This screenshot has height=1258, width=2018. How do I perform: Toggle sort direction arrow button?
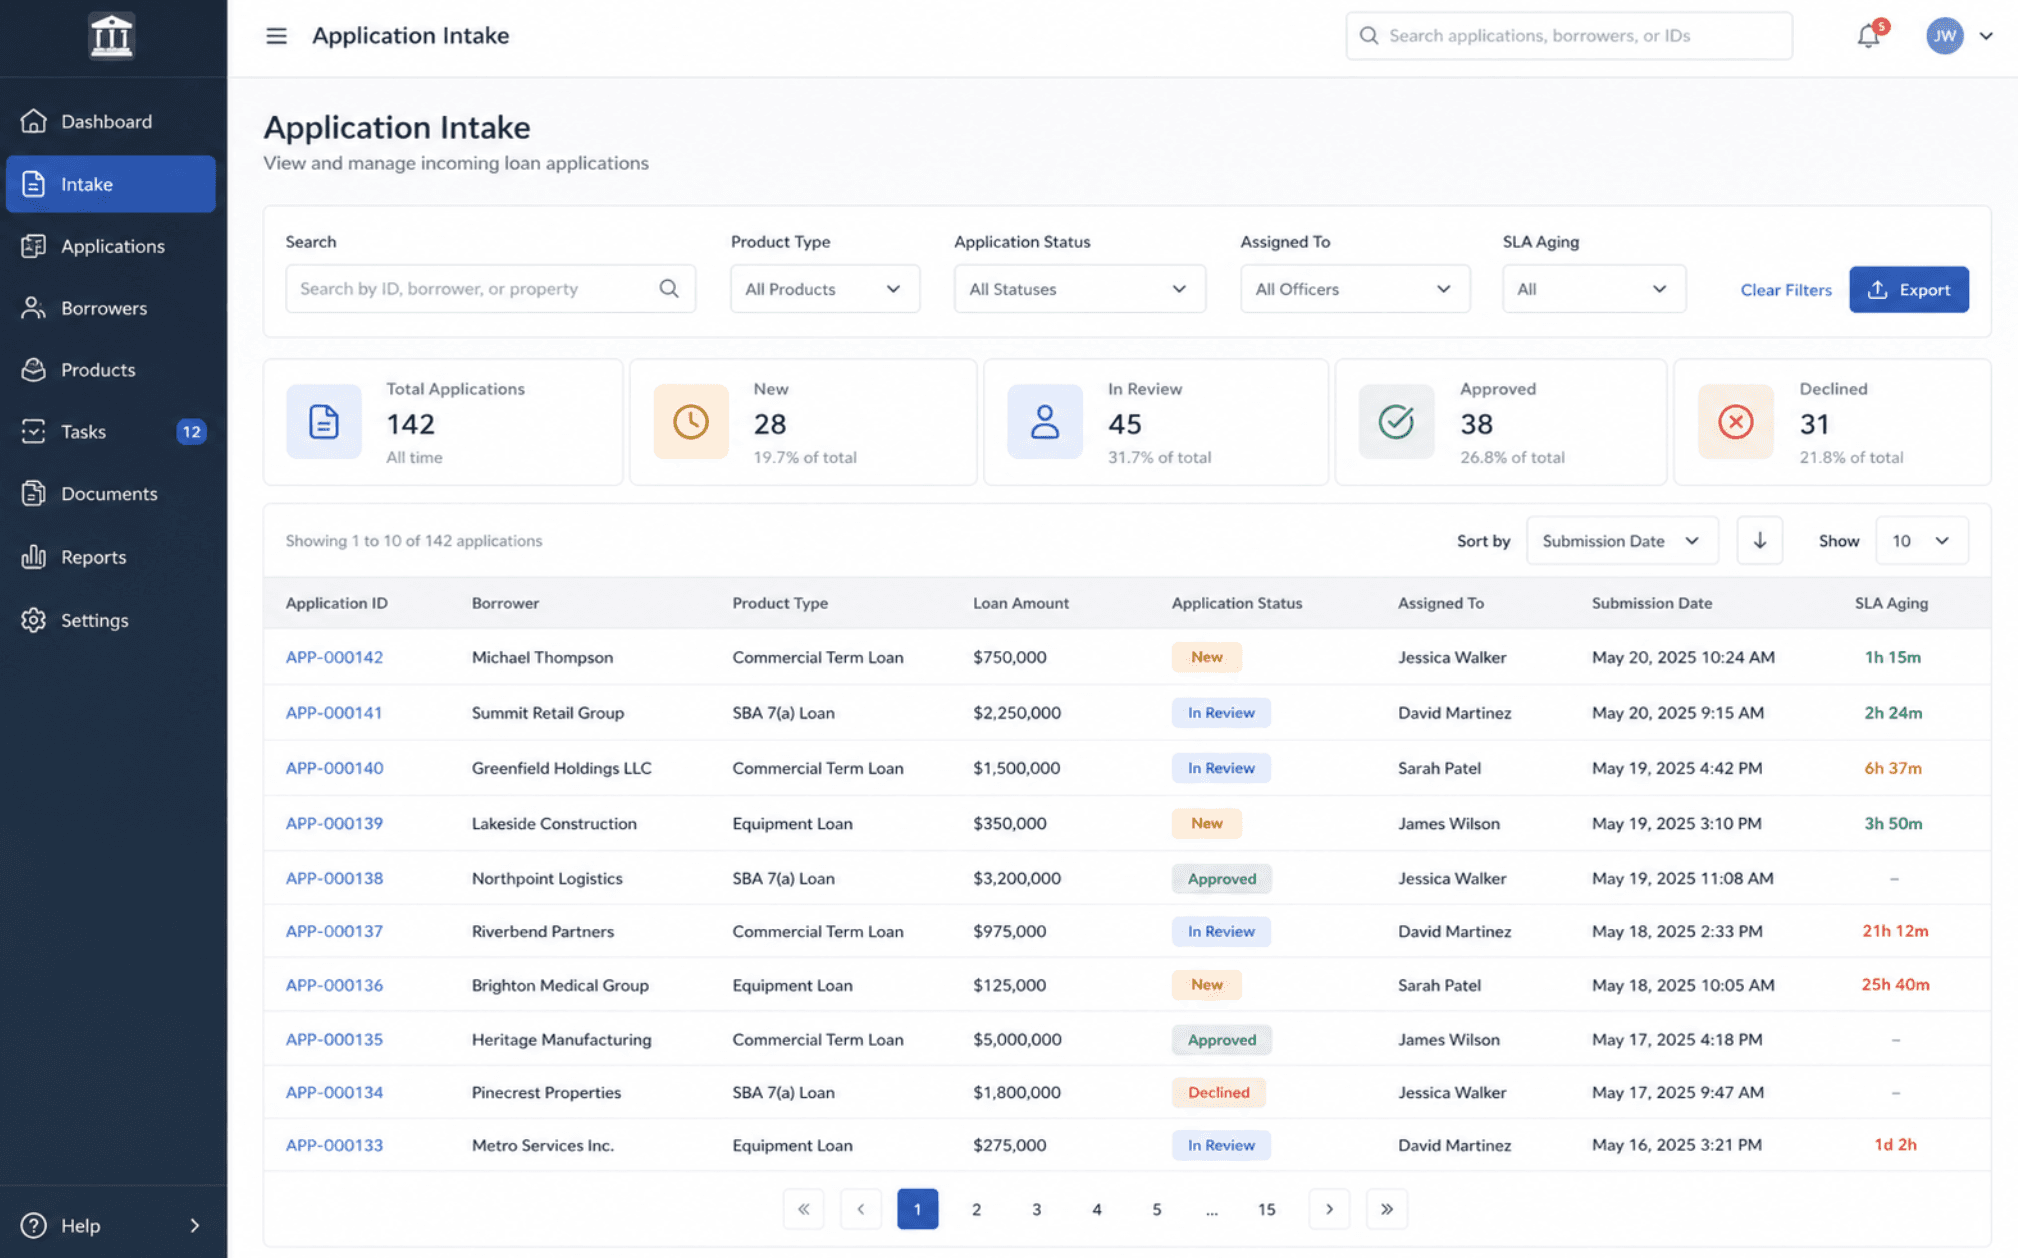1759,541
